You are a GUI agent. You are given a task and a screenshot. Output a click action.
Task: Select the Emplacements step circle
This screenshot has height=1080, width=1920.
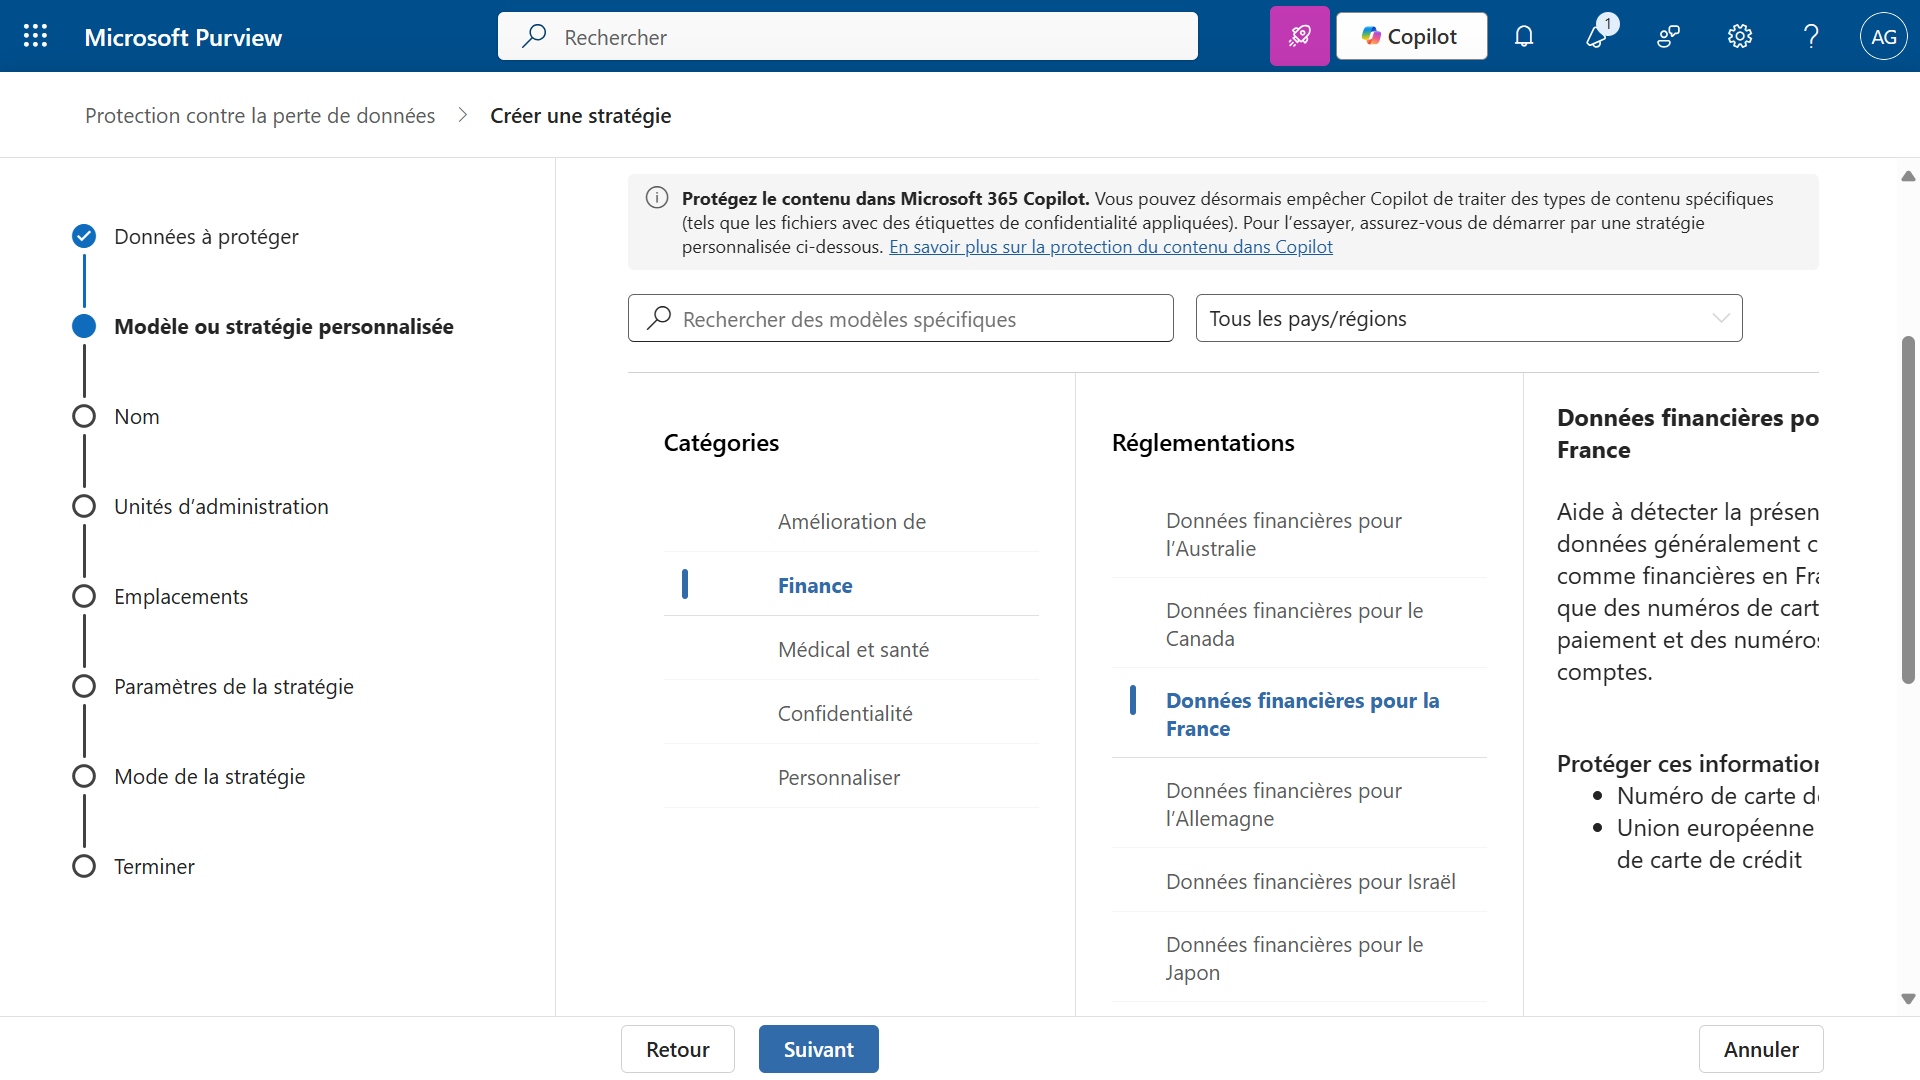tap(84, 597)
